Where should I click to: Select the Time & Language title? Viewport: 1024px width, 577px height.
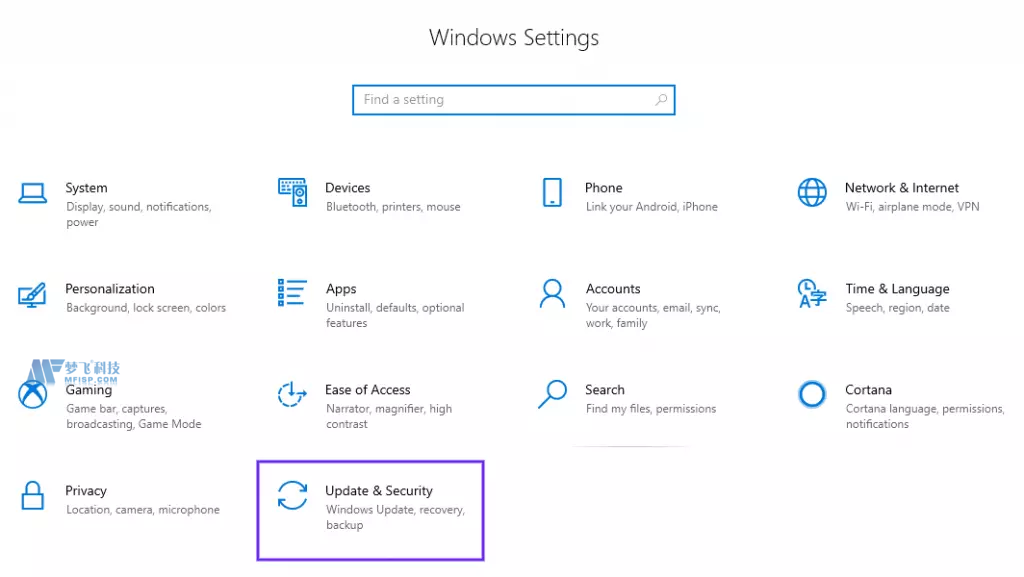coord(897,289)
